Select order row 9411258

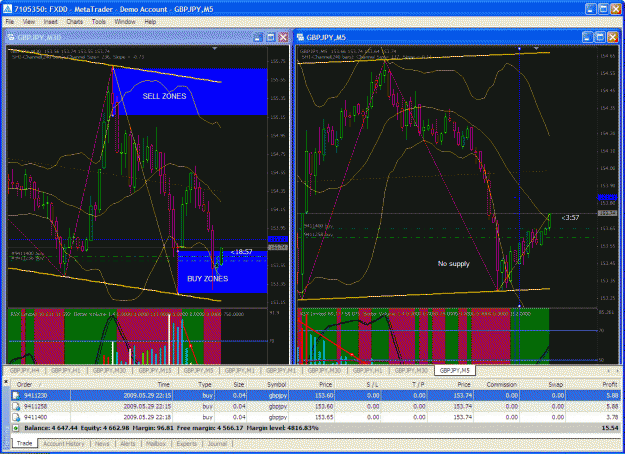[316, 407]
